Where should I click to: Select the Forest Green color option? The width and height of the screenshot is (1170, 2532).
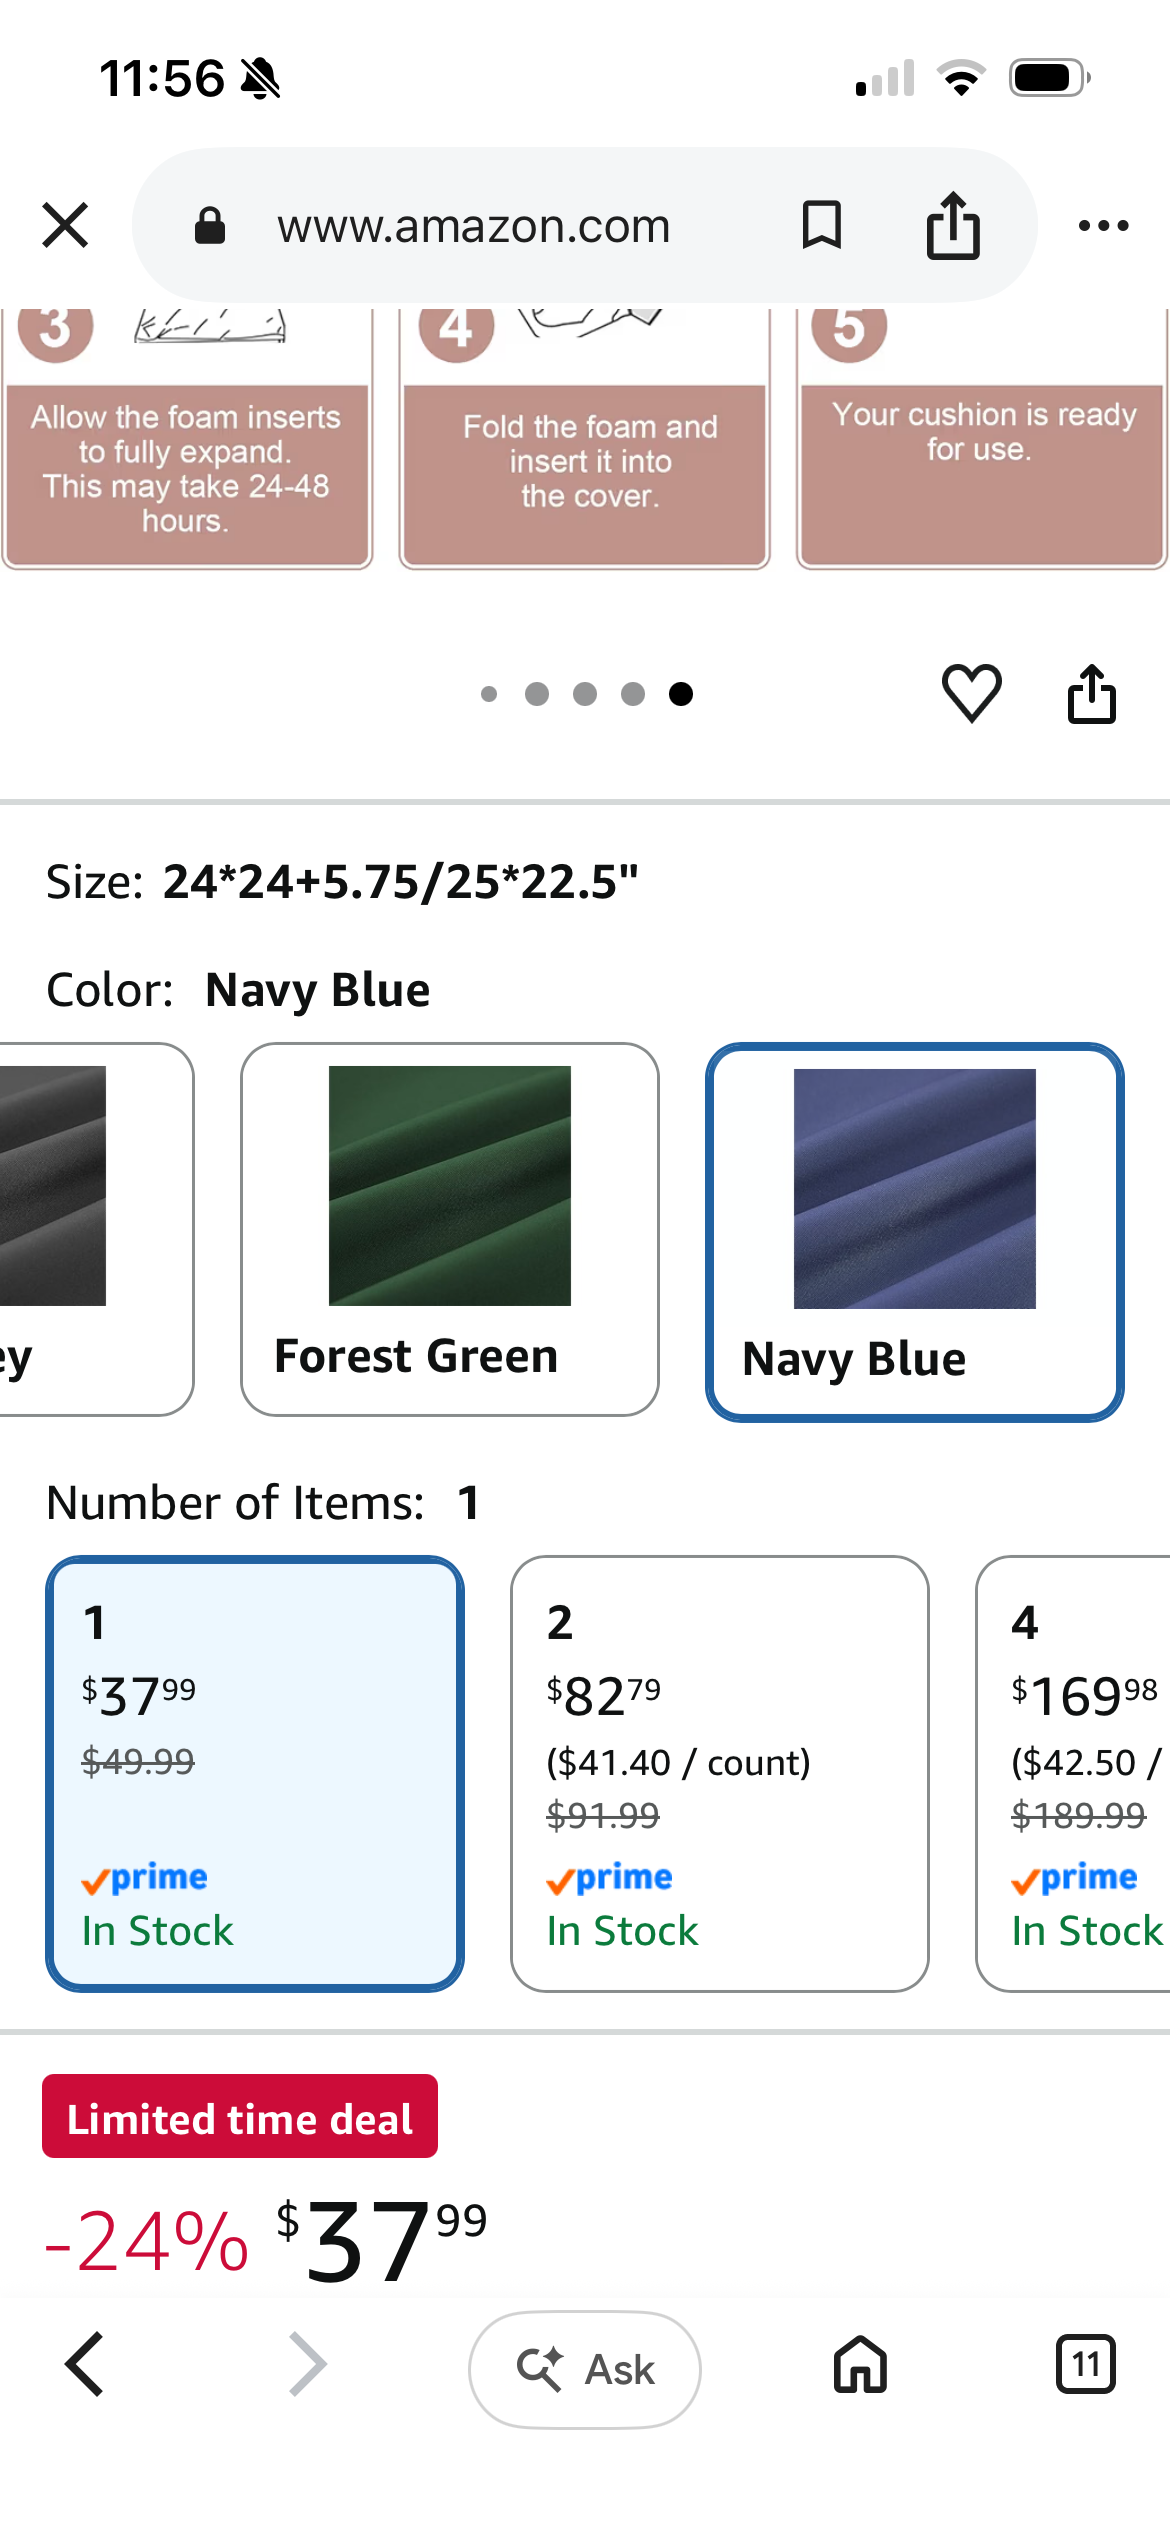click(449, 1229)
